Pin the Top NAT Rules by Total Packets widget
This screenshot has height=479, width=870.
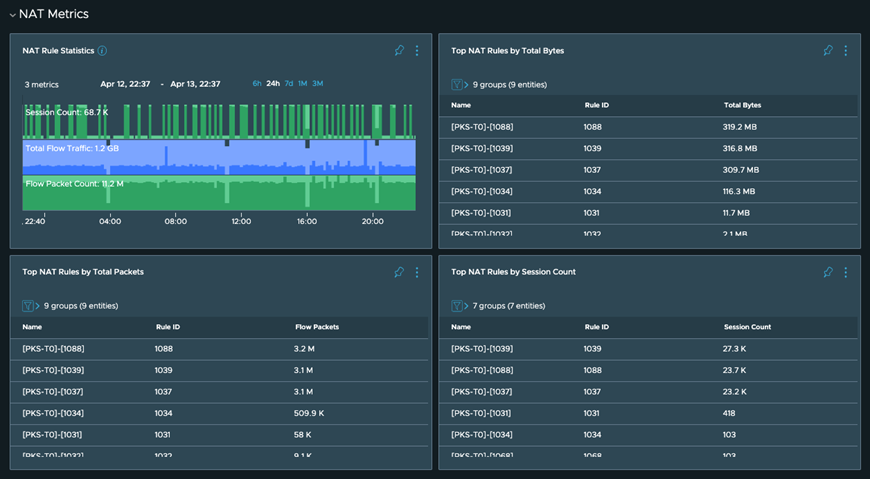[x=399, y=272]
